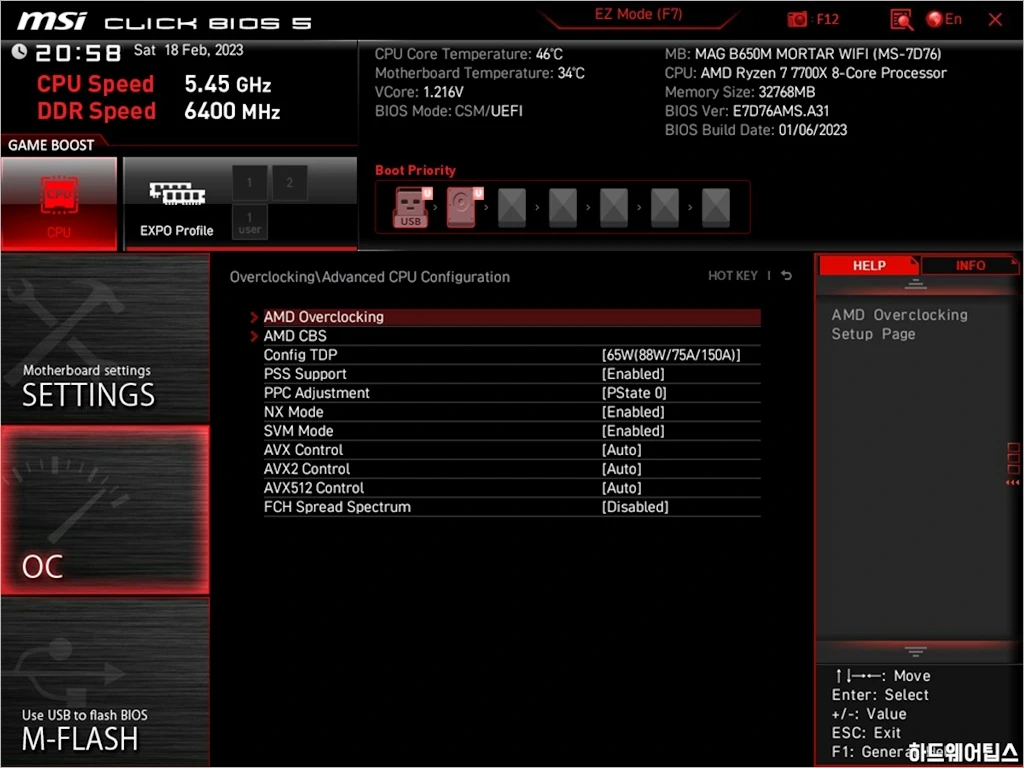Image resolution: width=1024 pixels, height=768 pixels.
Task: Select EXPO profile 2 button
Action: click(x=290, y=183)
